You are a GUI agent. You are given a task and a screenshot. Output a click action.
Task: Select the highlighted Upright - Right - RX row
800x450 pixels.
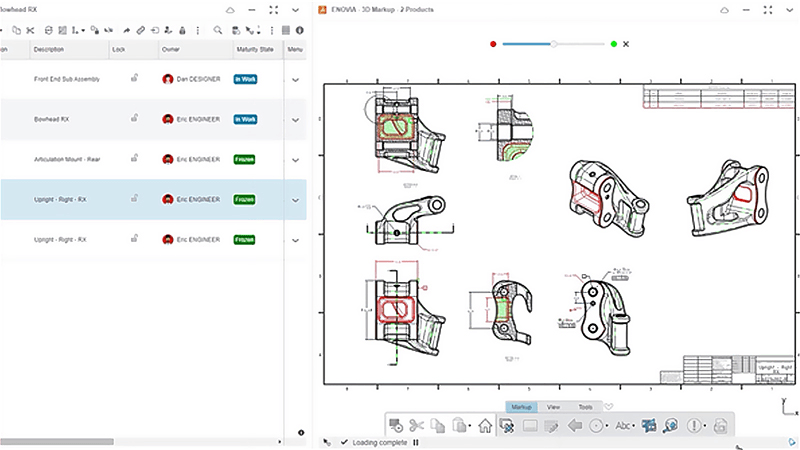(60, 199)
